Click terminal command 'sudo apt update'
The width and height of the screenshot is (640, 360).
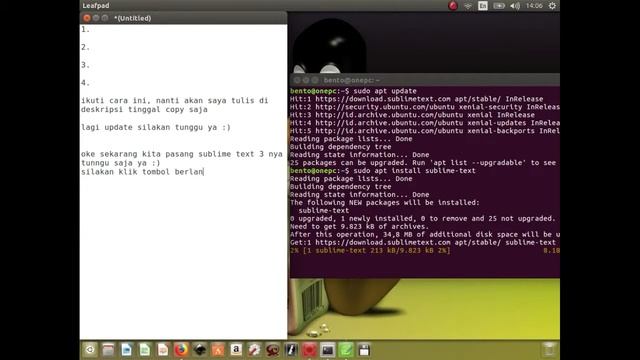(x=385, y=91)
